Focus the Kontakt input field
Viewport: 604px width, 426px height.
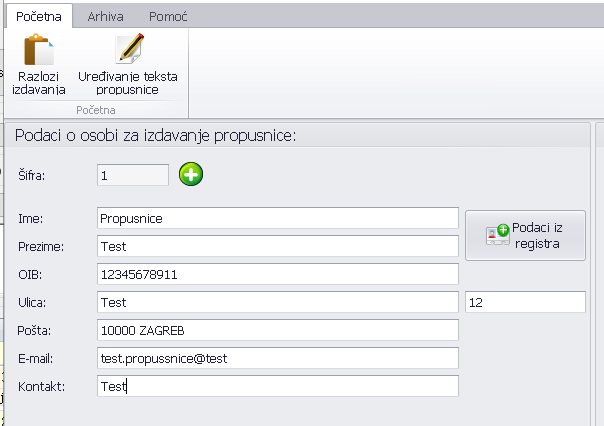[x=277, y=386]
